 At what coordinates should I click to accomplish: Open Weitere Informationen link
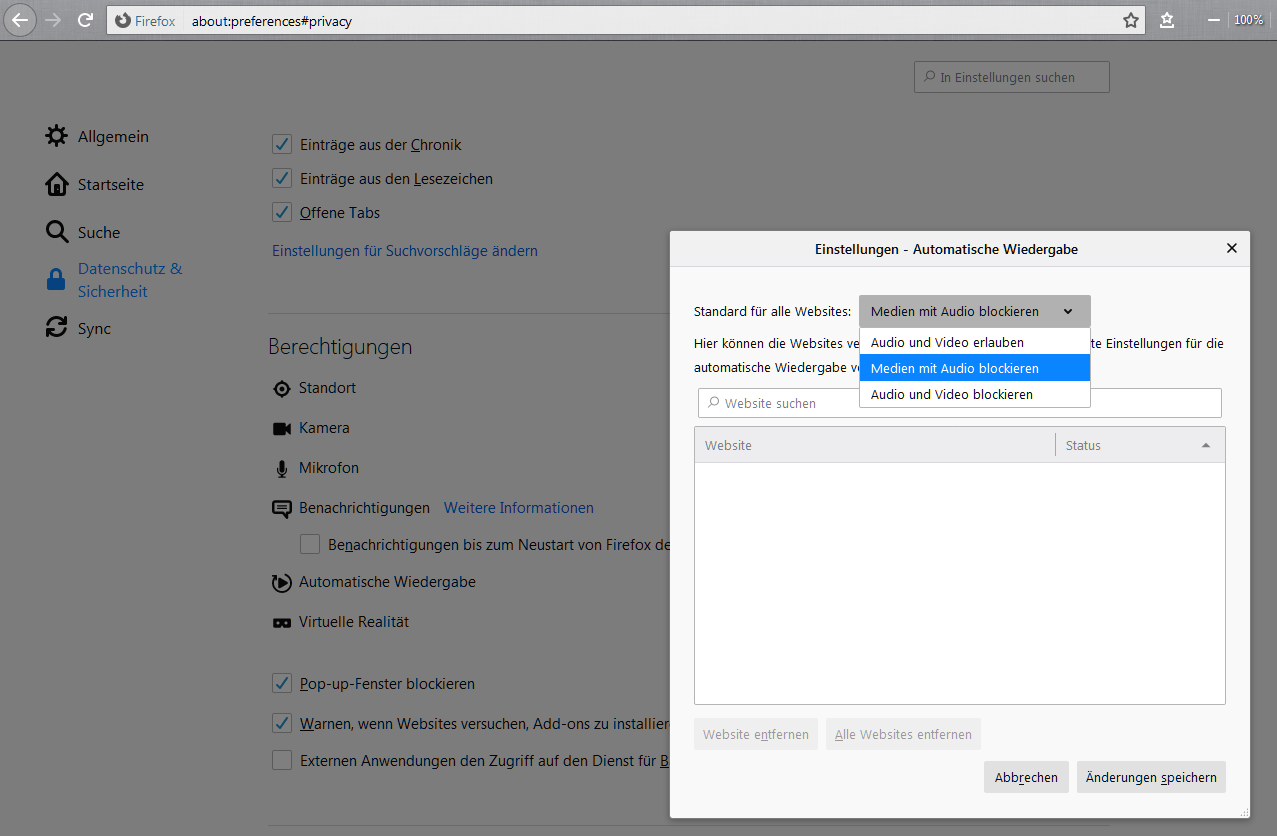click(518, 508)
